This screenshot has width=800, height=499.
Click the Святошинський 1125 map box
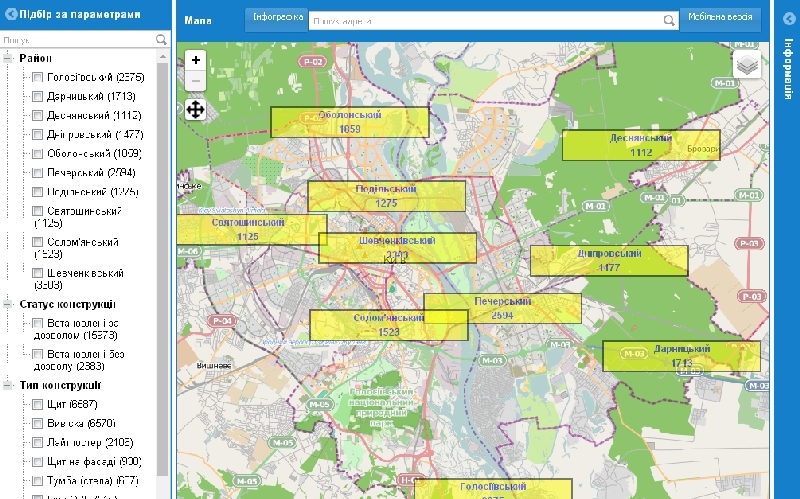point(252,230)
